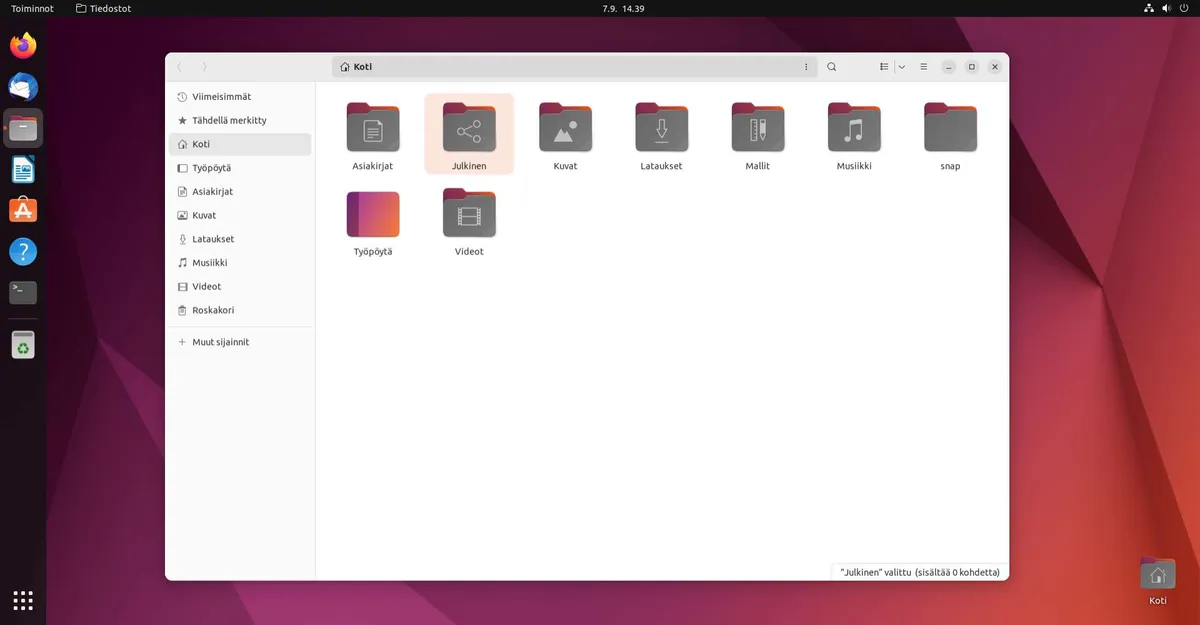Click Toiminnot activities button
The width and height of the screenshot is (1200, 625).
pyautogui.click(x=33, y=8)
